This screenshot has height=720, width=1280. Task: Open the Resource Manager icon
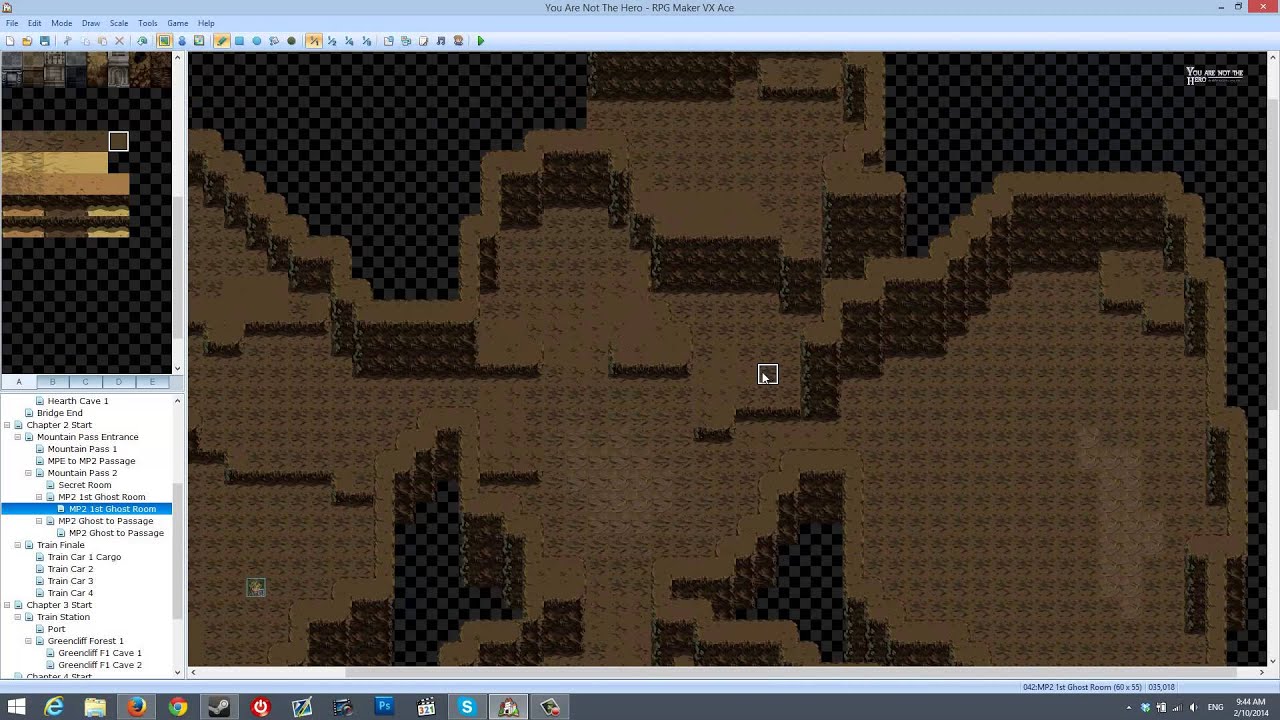[x=406, y=41]
